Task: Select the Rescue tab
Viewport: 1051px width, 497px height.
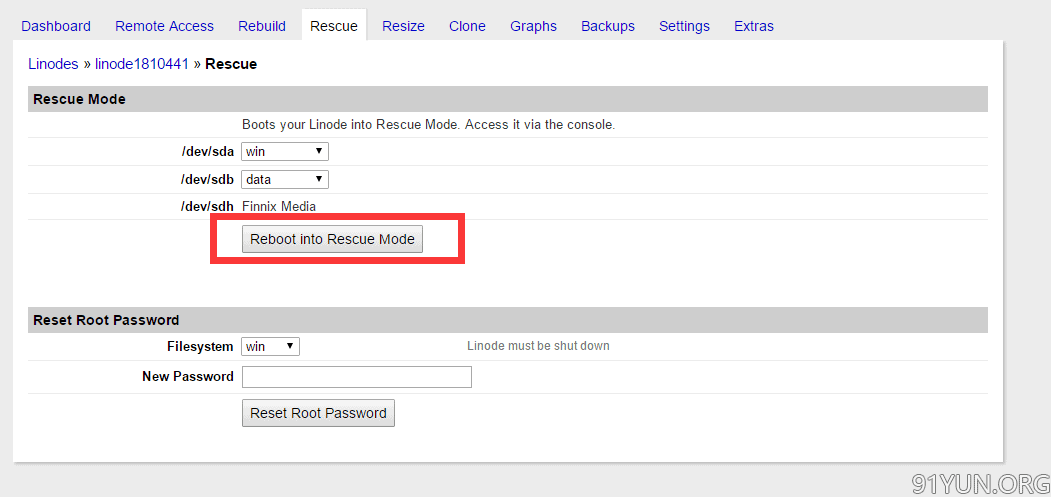Action: pyautogui.click(x=334, y=26)
